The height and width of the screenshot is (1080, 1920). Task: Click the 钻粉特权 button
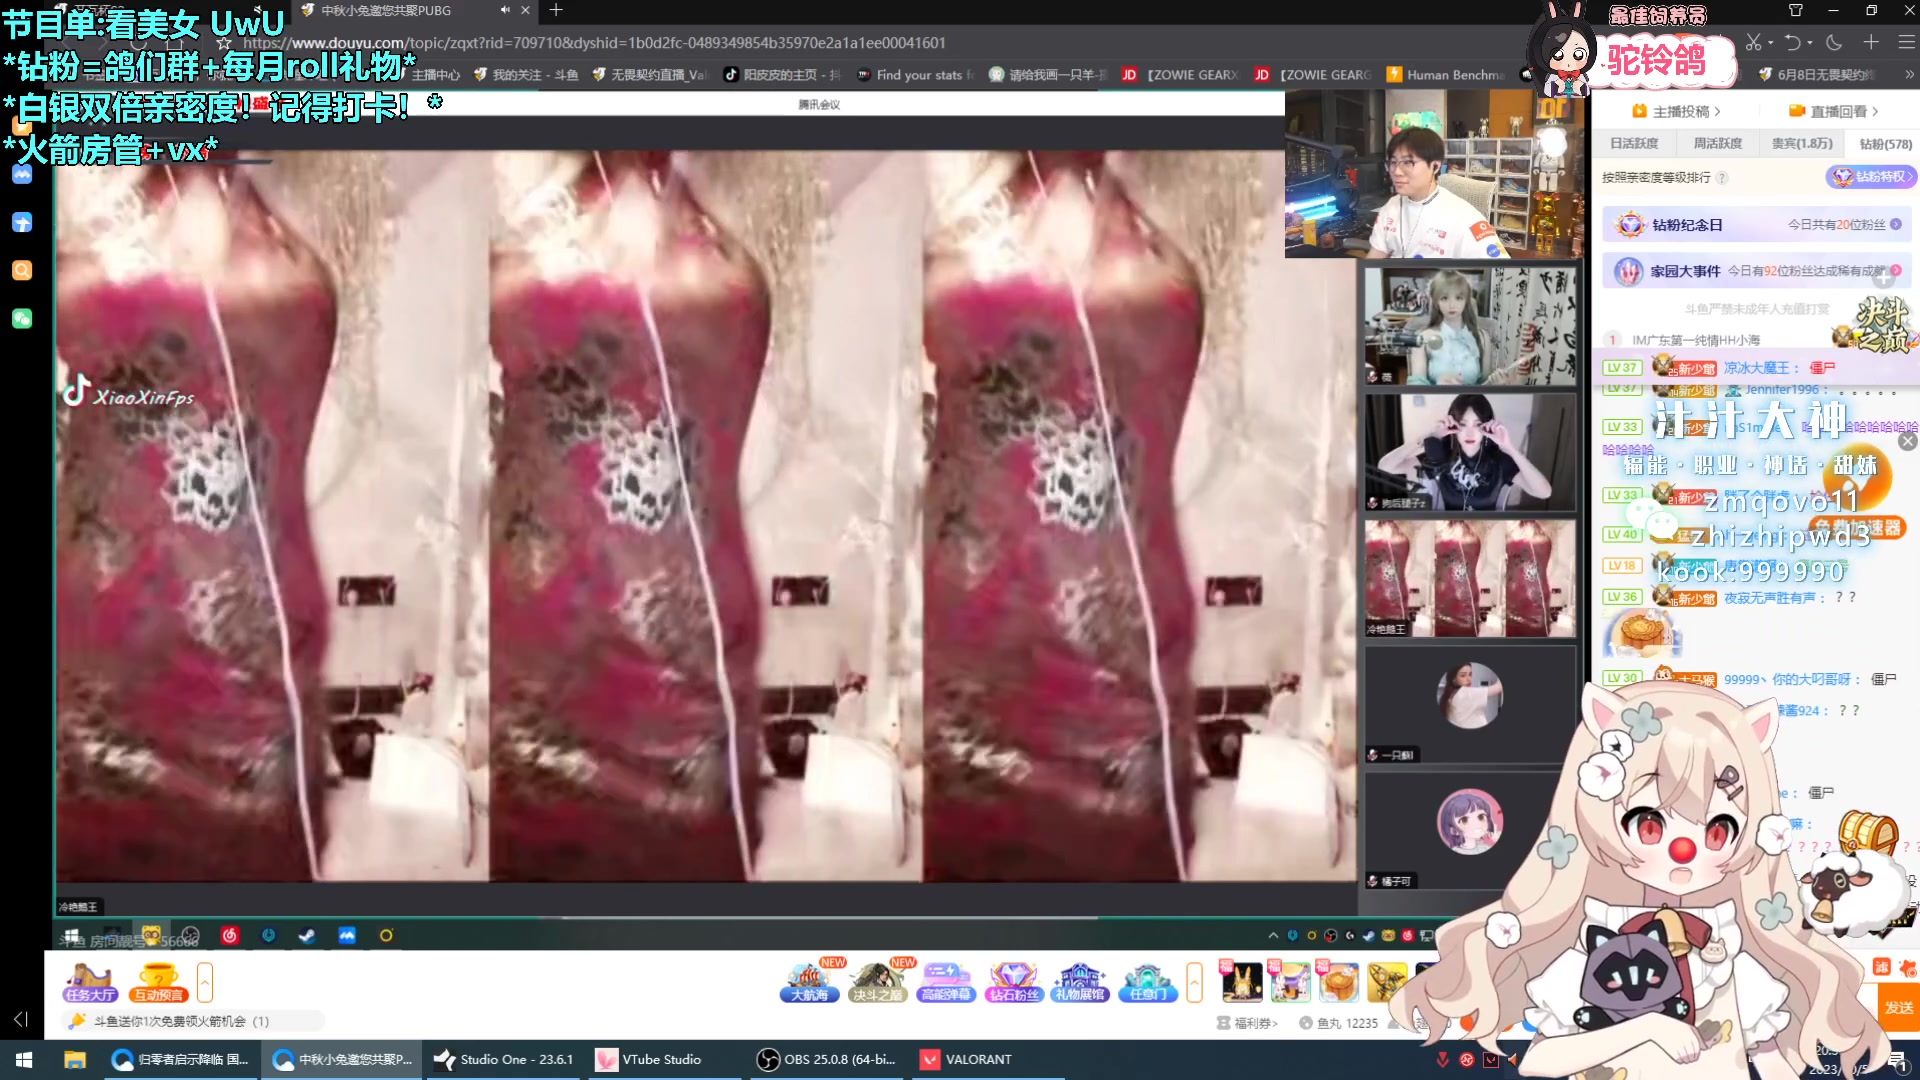tap(1871, 177)
